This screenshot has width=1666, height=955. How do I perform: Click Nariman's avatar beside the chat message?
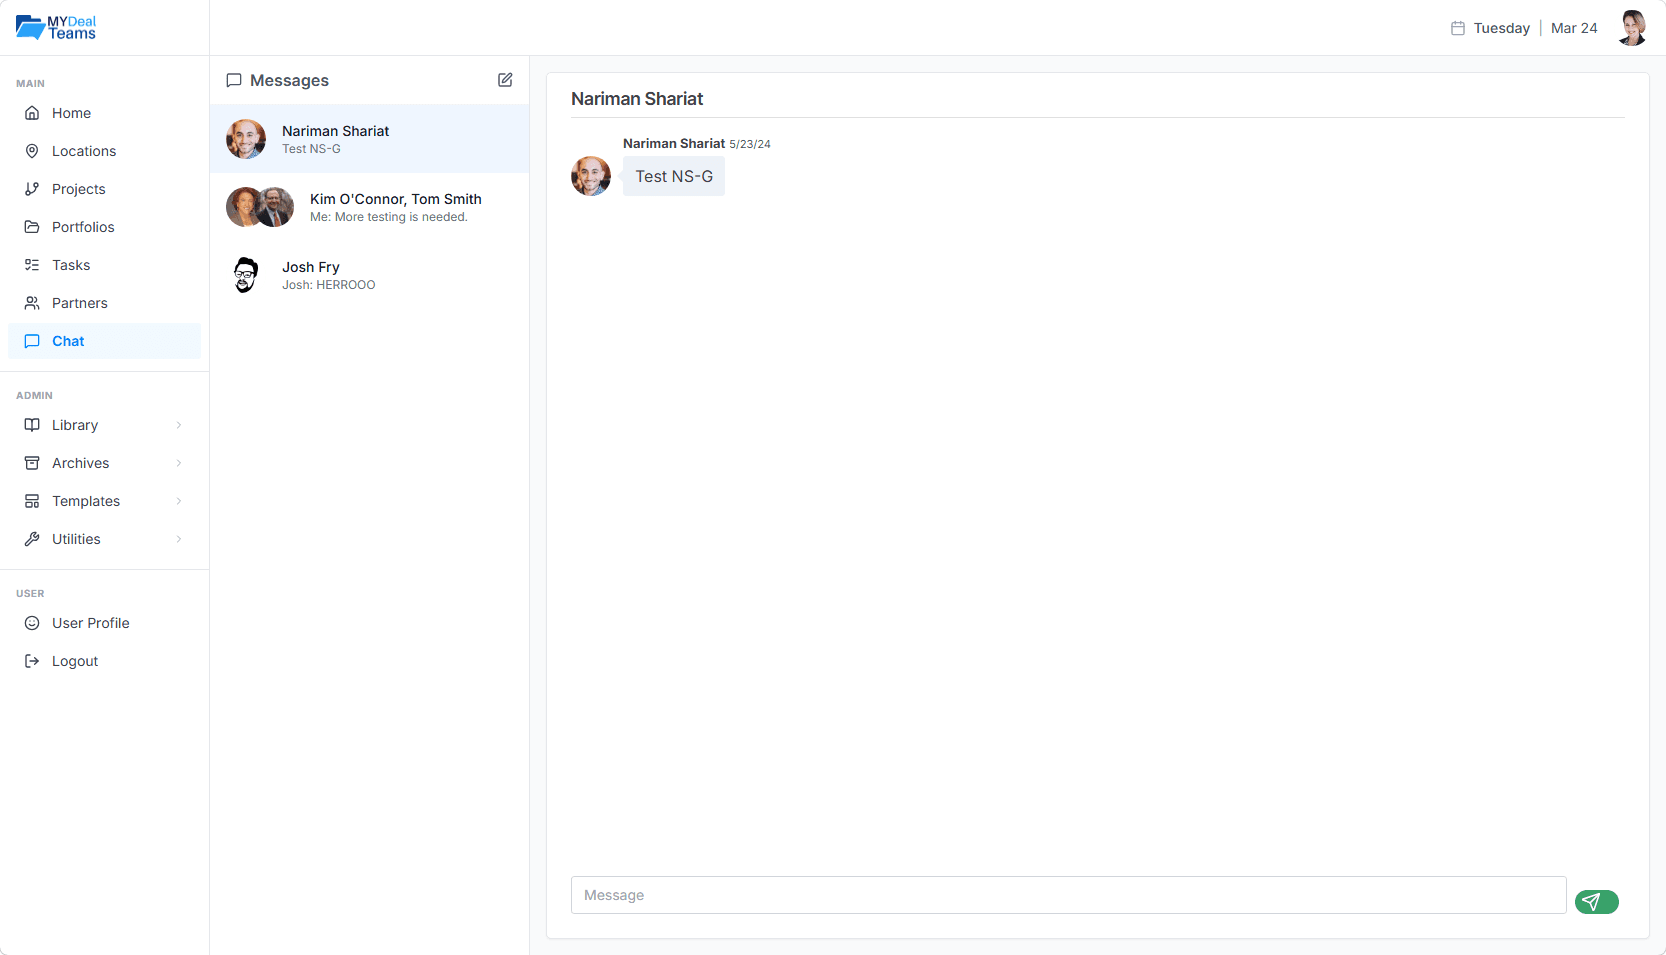click(x=591, y=176)
